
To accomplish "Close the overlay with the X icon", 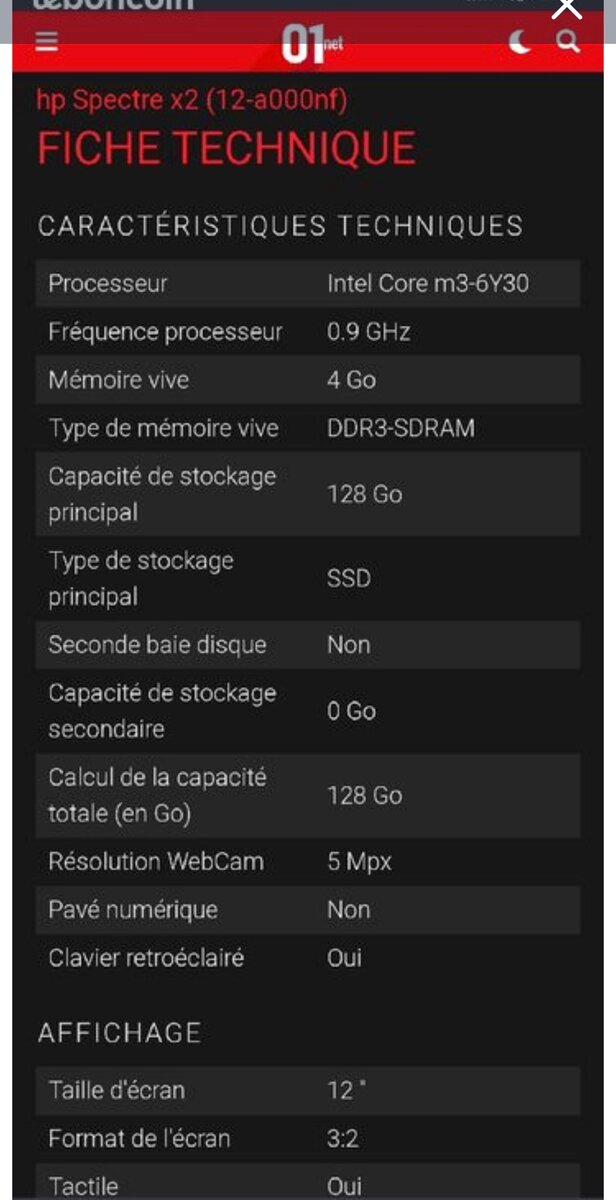I will (x=566, y=8).
